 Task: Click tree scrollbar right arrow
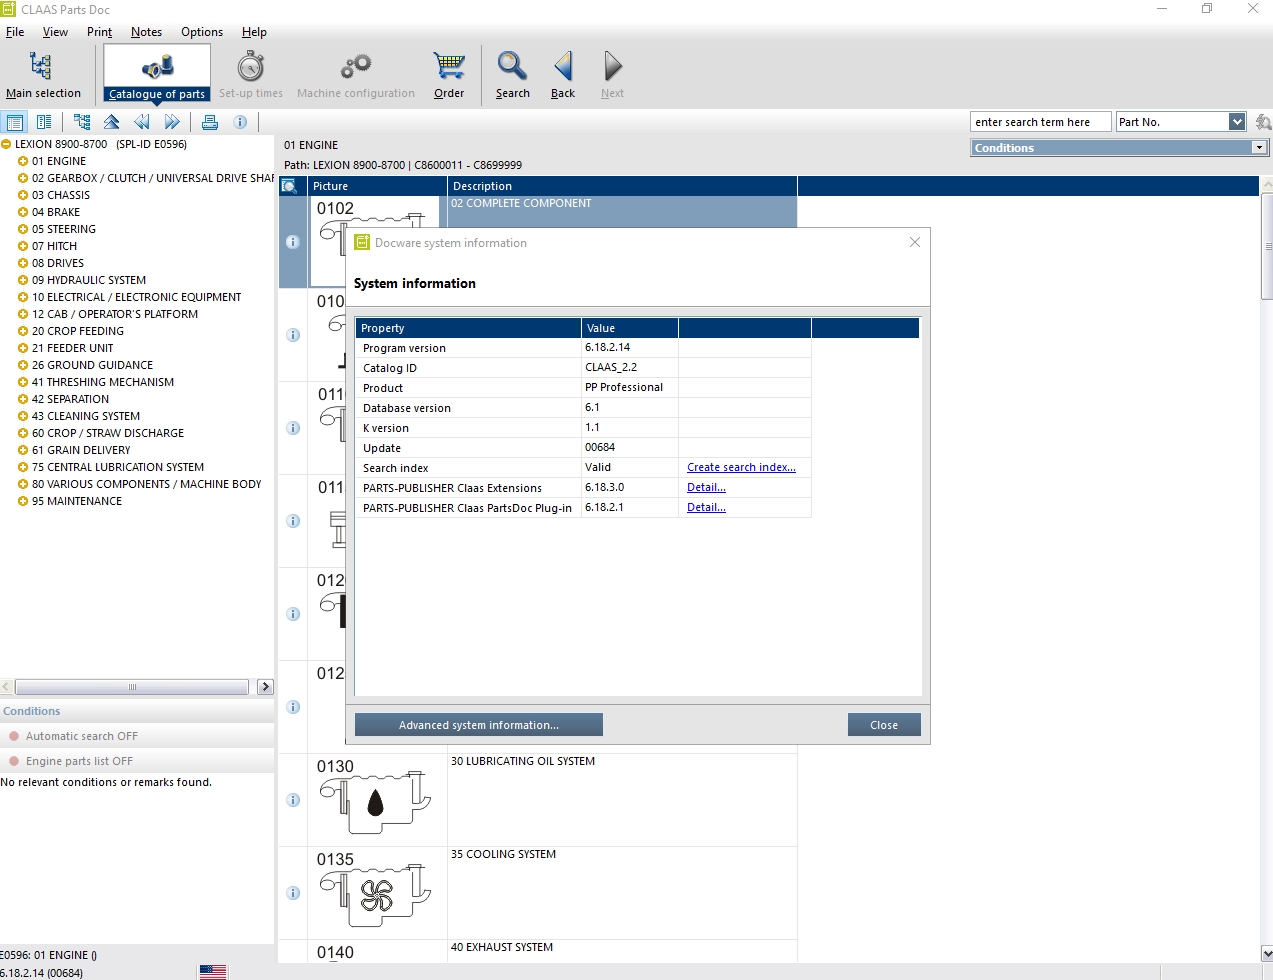pos(265,687)
